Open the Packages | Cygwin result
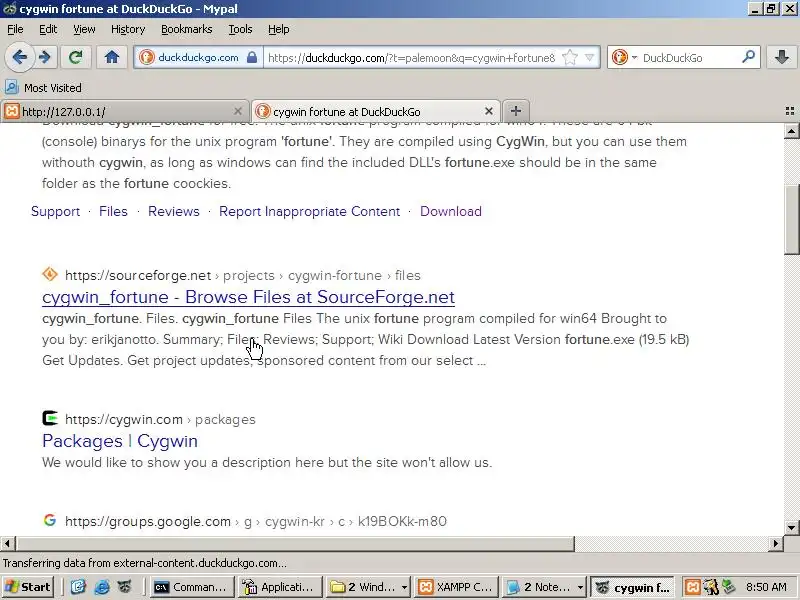 click(x=120, y=441)
